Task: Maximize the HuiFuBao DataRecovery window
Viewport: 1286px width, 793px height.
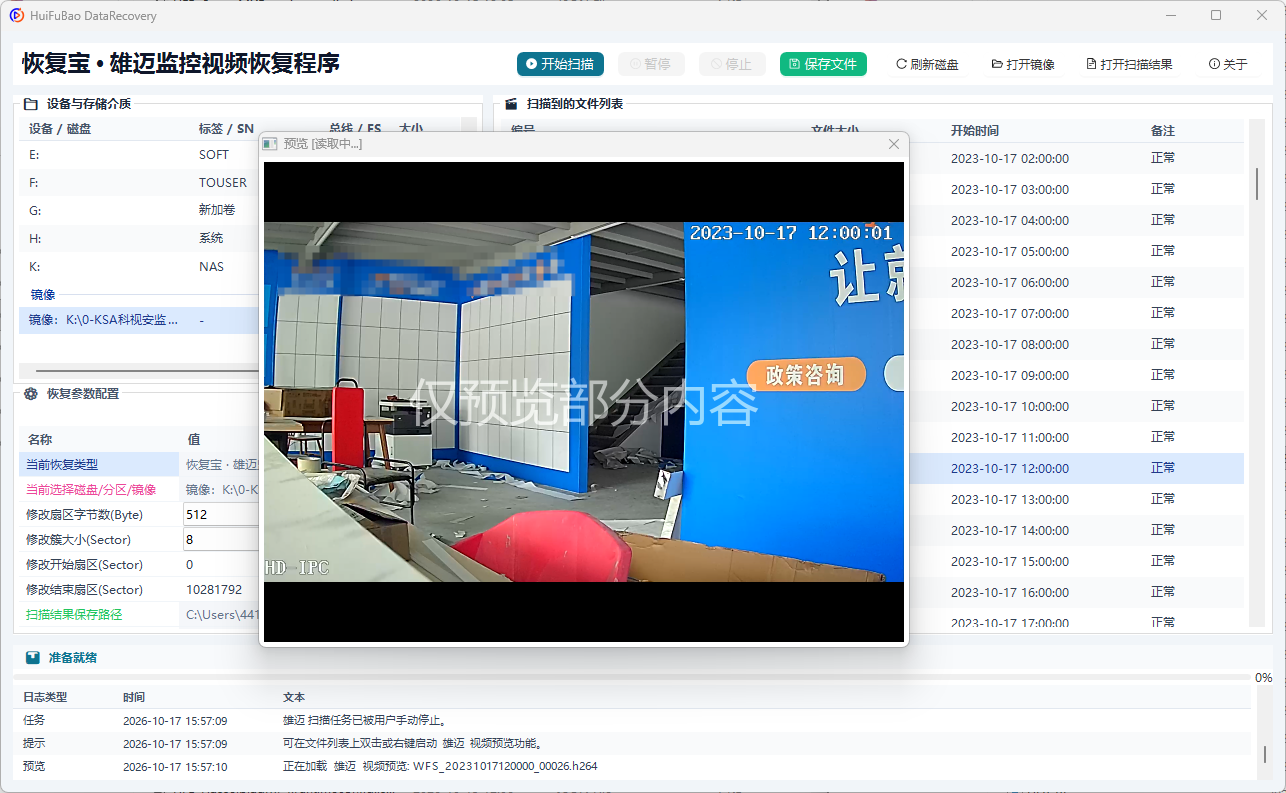Action: (1216, 15)
